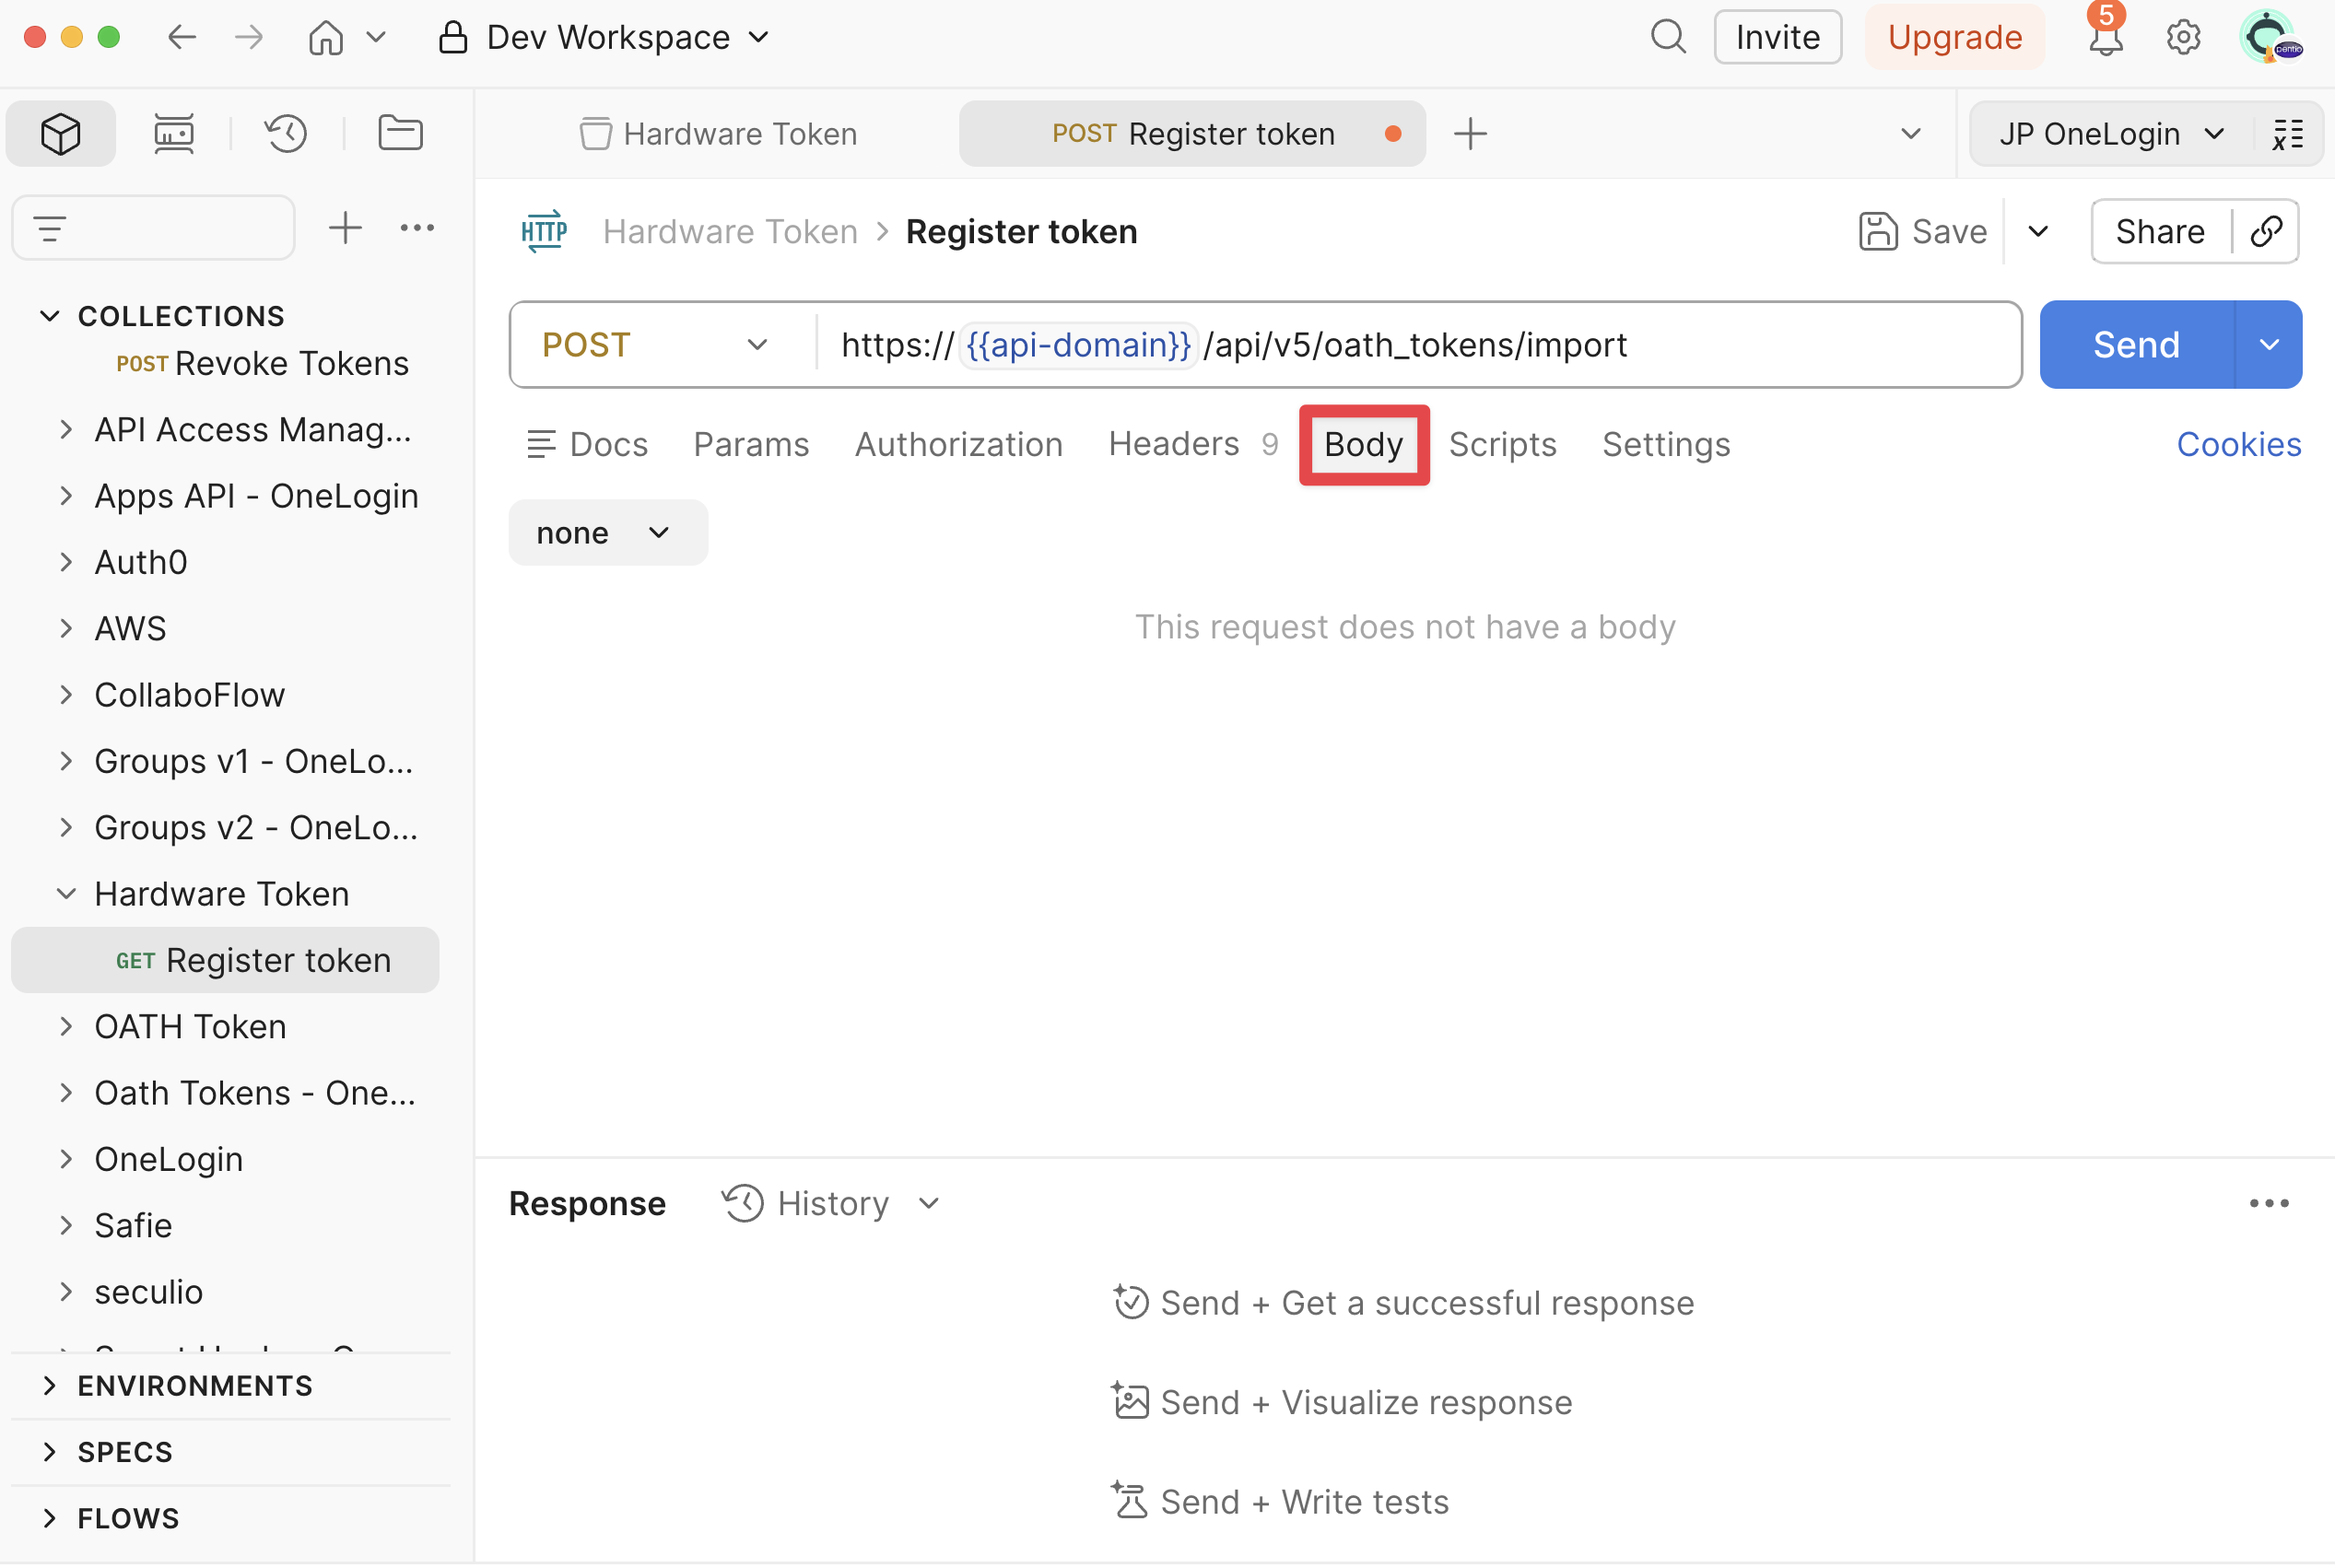The height and width of the screenshot is (1568, 2335).
Task: Open the JP OneLogin environment dropdown
Action: click(2112, 133)
